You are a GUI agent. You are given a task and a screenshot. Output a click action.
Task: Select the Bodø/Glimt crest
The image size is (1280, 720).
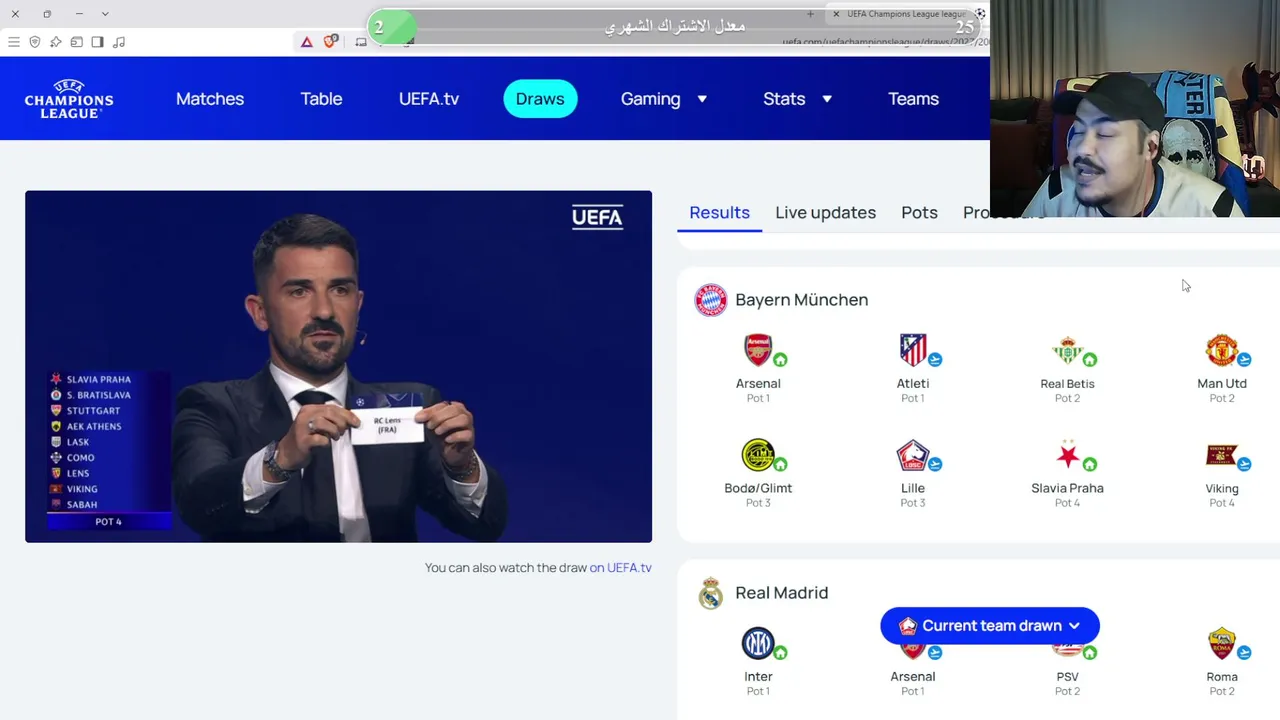point(758,455)
